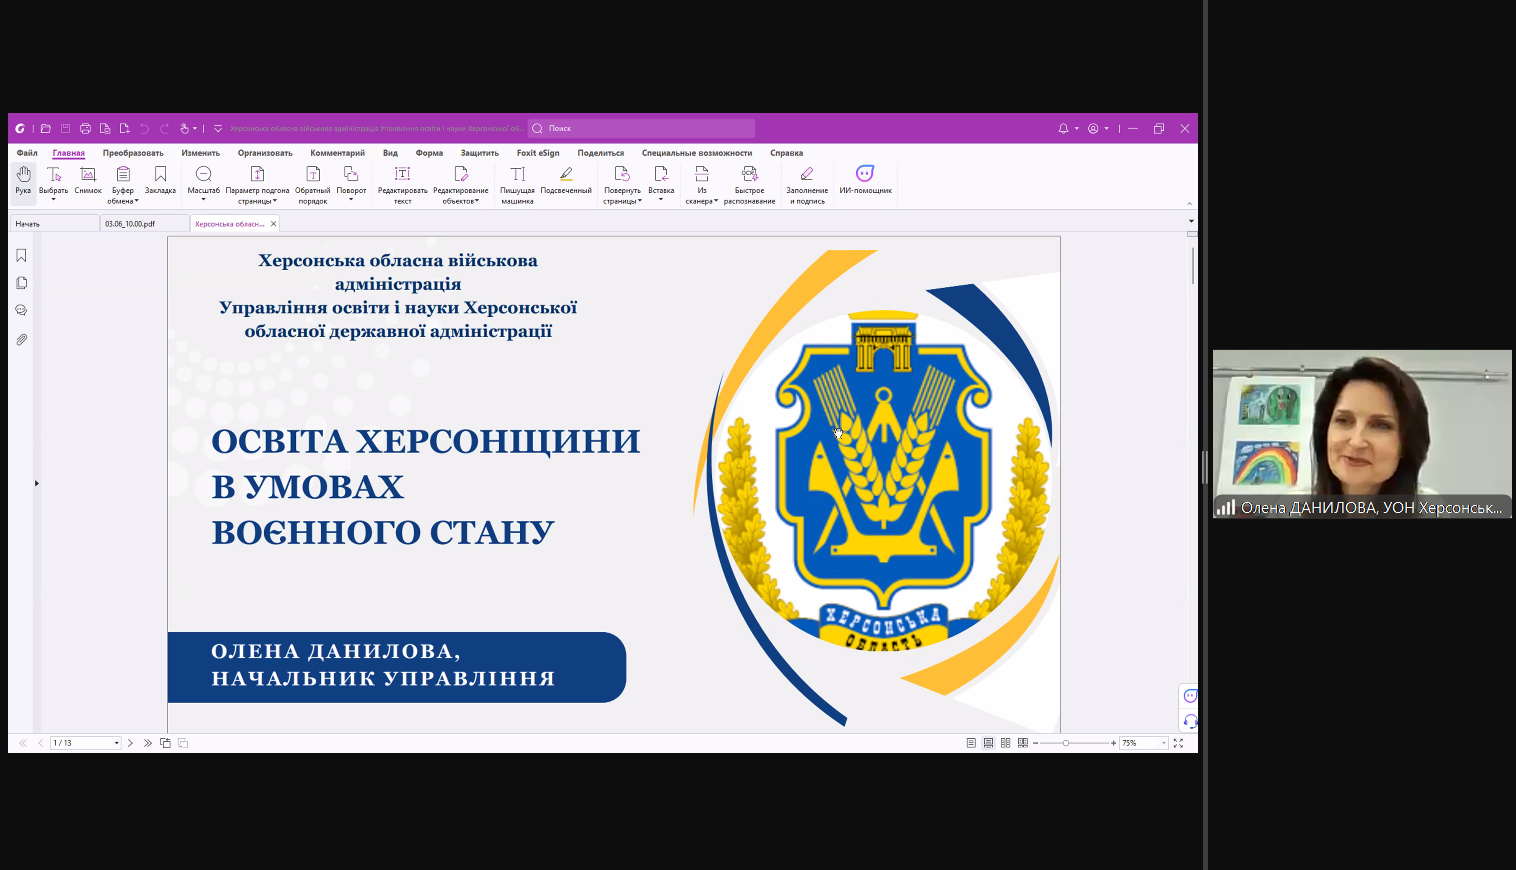Switch to facing two-page view mode
1516x870 pixels.
(1005, 743)
